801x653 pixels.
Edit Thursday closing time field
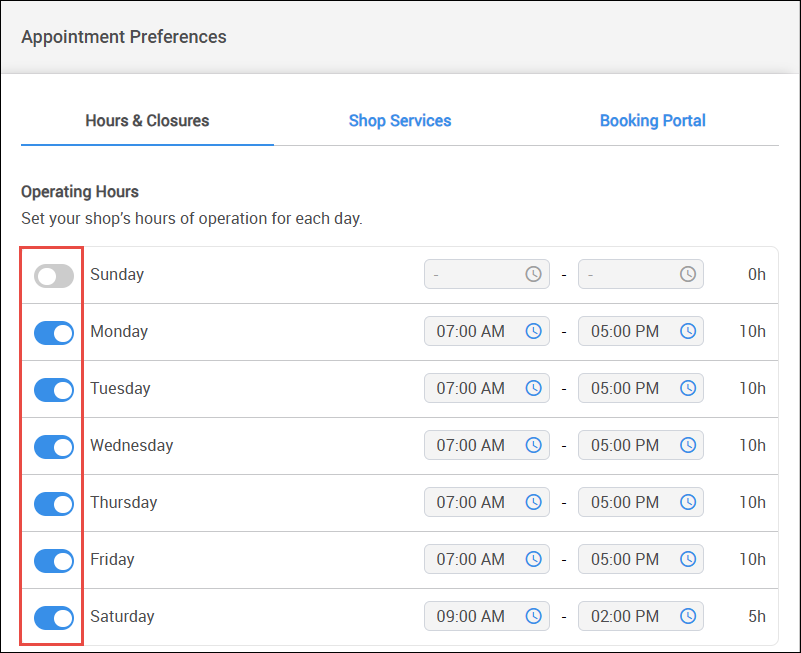641,502
